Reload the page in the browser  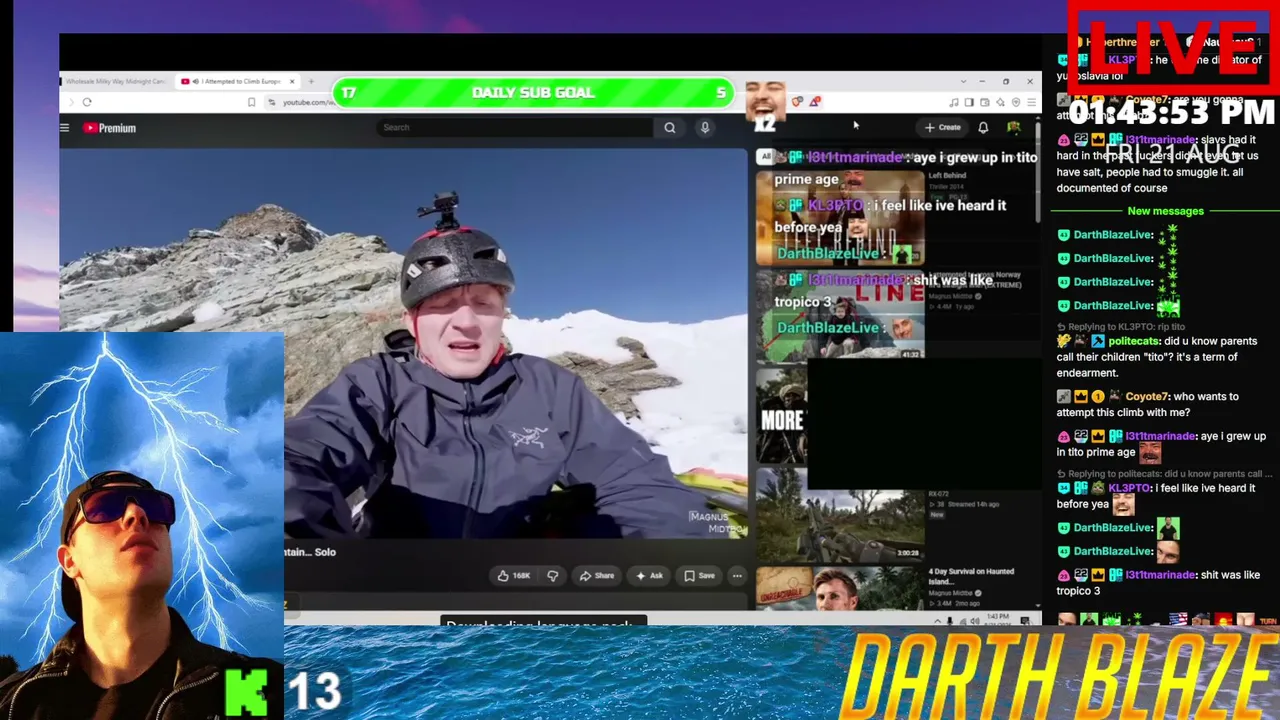(87, 102)
